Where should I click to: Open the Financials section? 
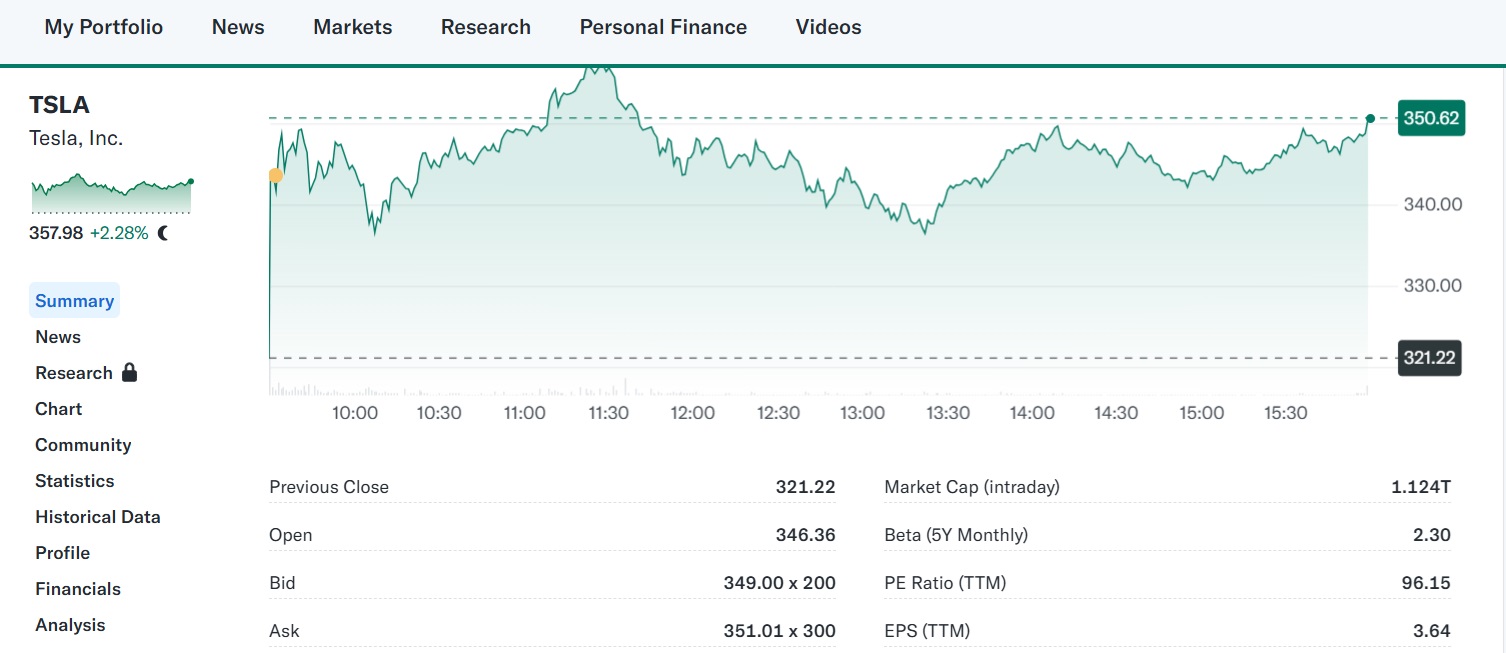[77, 589]
